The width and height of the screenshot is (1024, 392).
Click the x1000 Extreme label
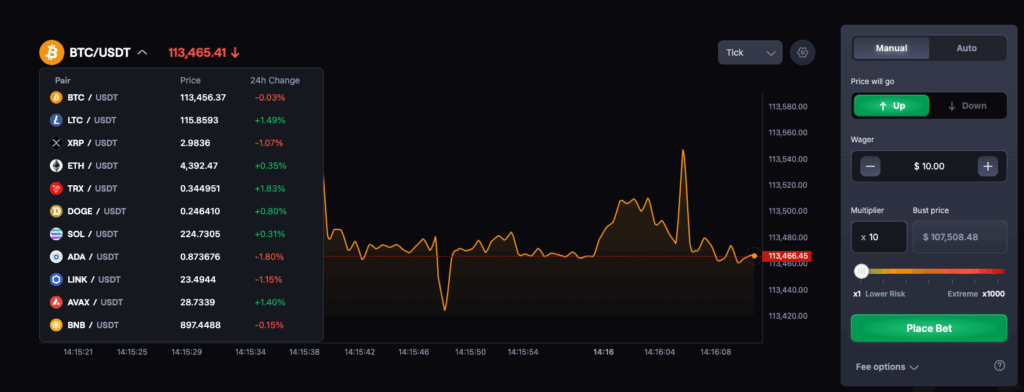click(x=976, y=294)
